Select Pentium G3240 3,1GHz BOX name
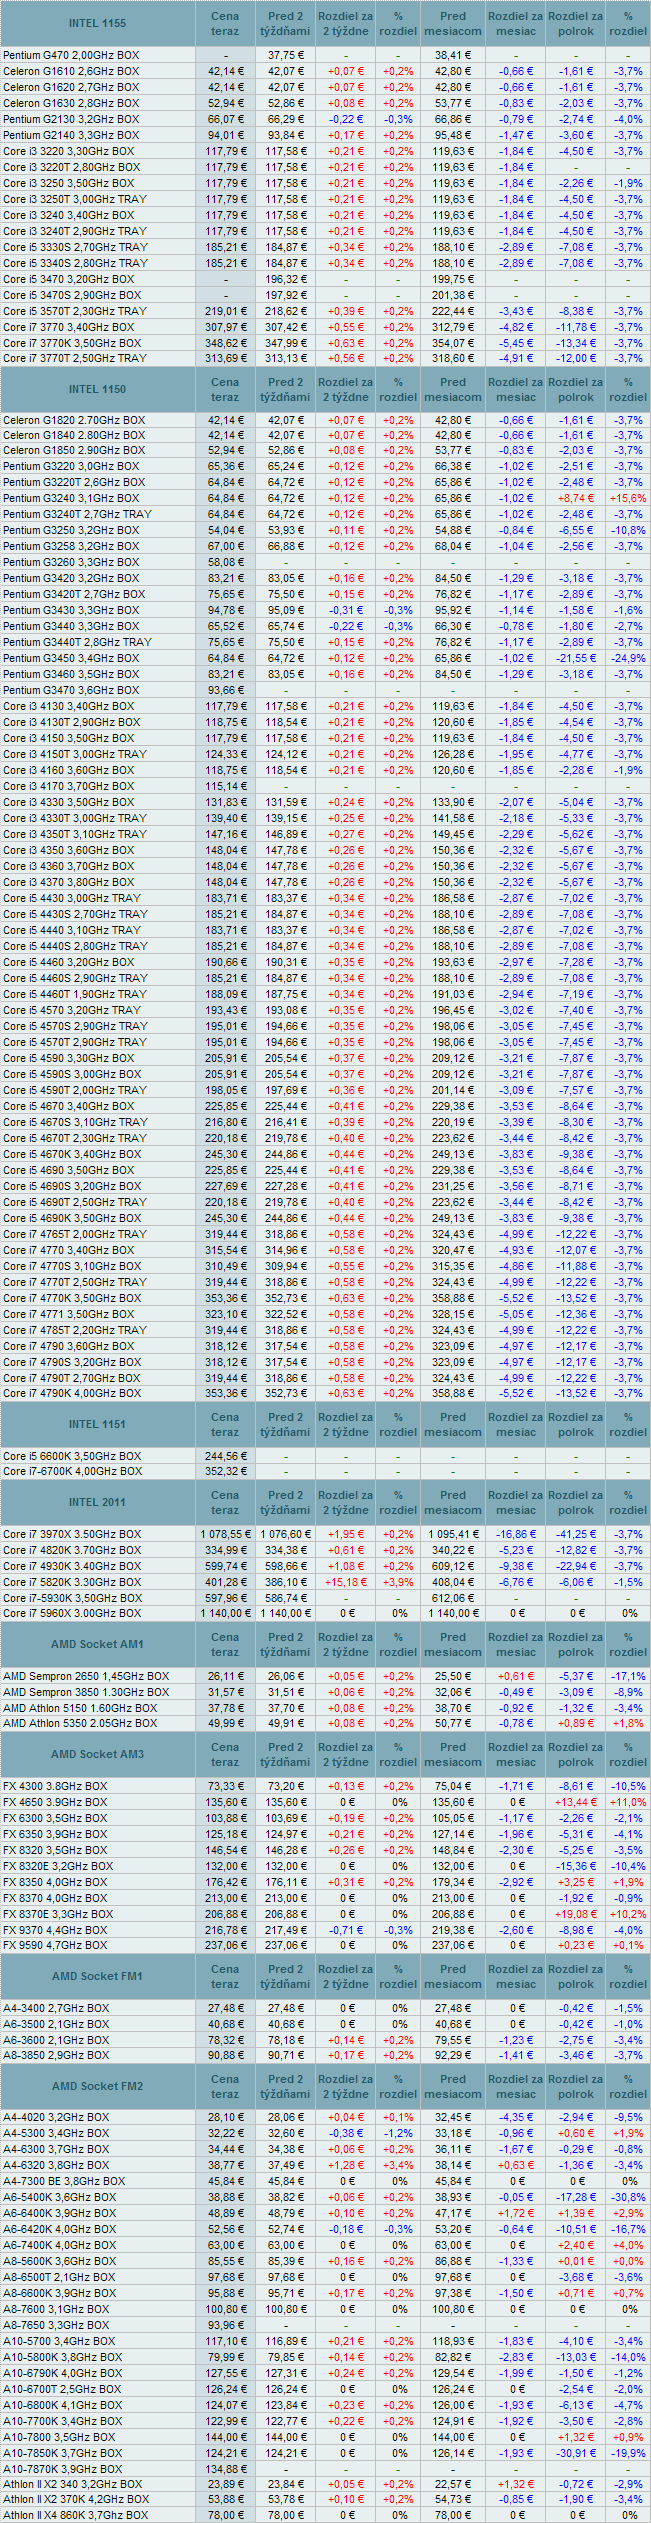Screen dimensions: 651x2523 tap(71, 498)
